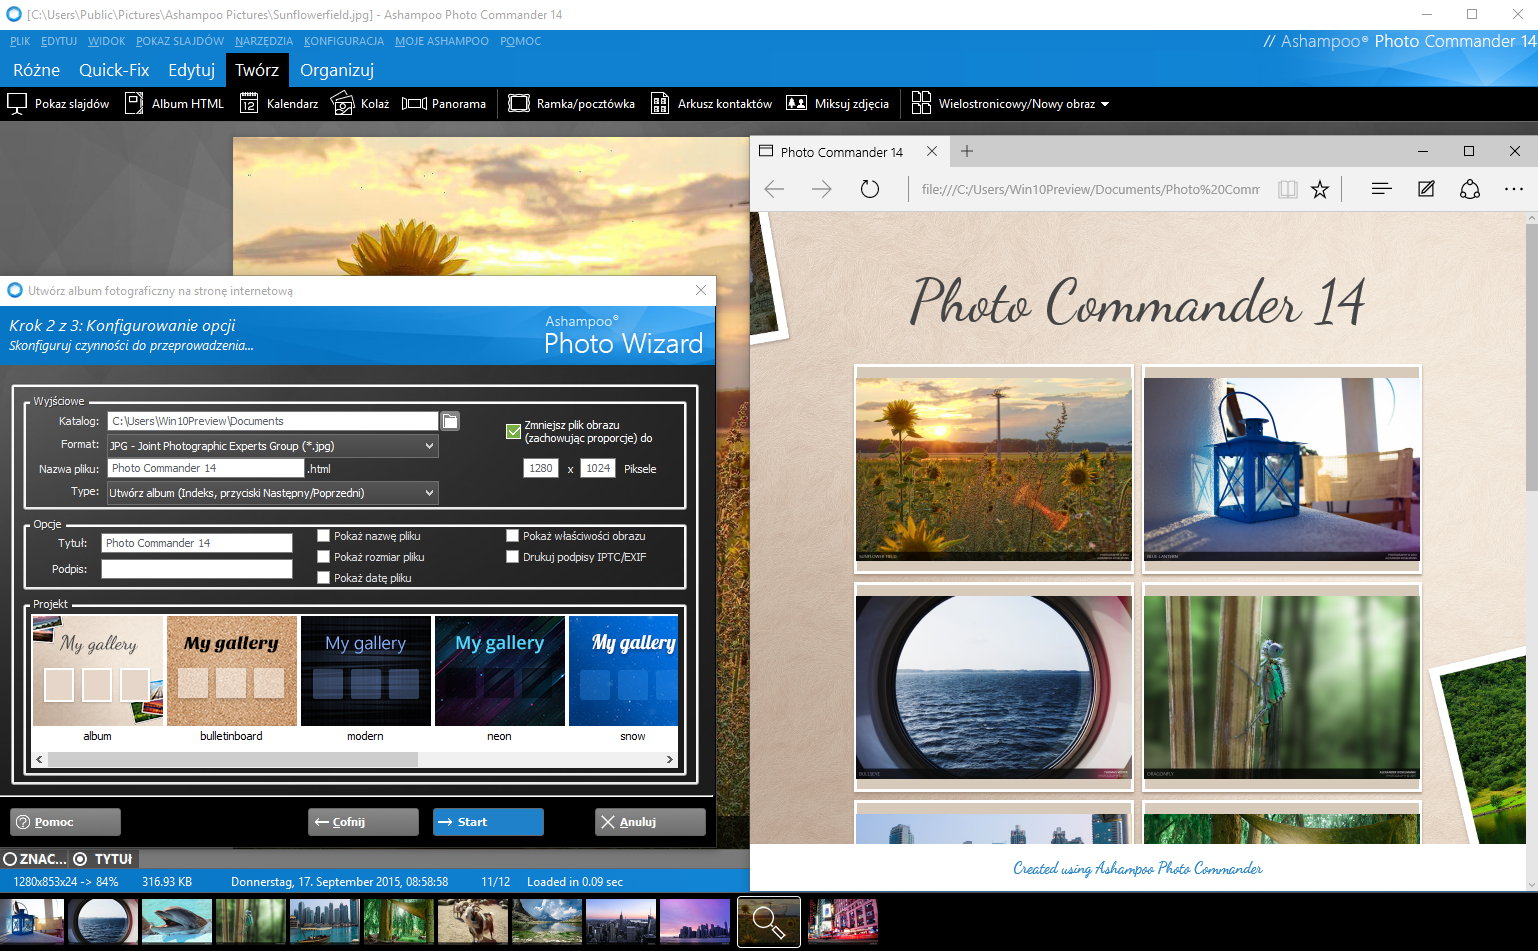
Task: Switch to the Różne tab
Action: tap(37, 70)
